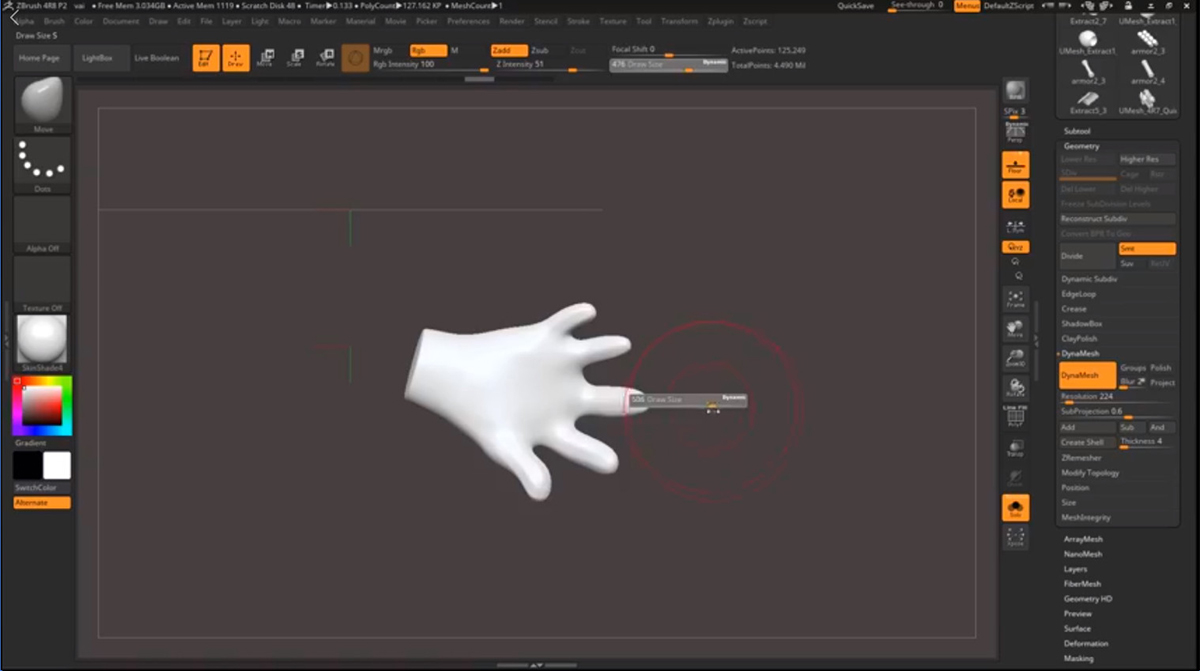Collapse the Geometry section header
Viewport: 1200px width, 671px height.
click(1081, 146)
